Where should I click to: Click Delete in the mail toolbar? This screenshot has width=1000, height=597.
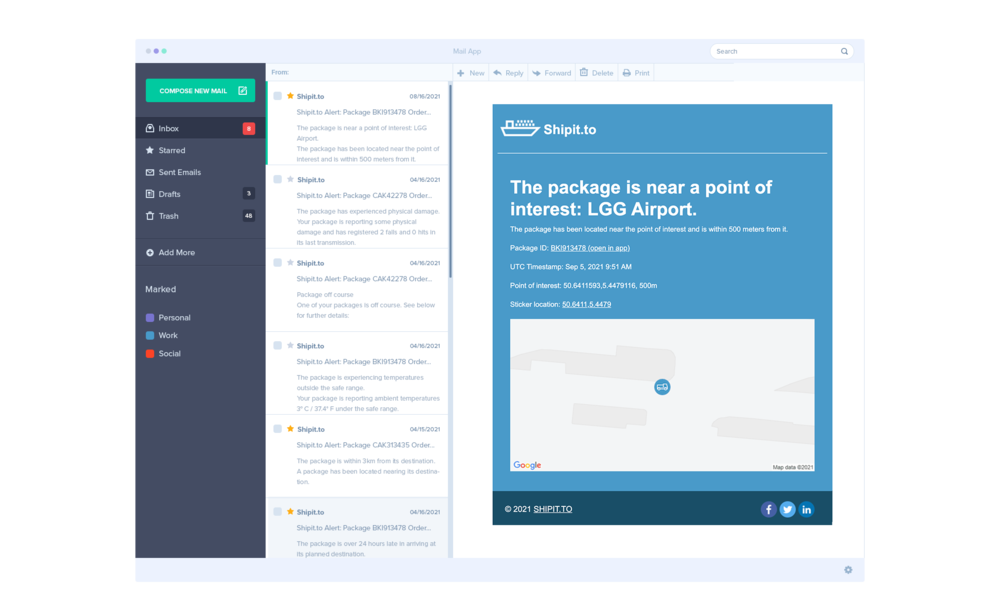click(596, 73)
